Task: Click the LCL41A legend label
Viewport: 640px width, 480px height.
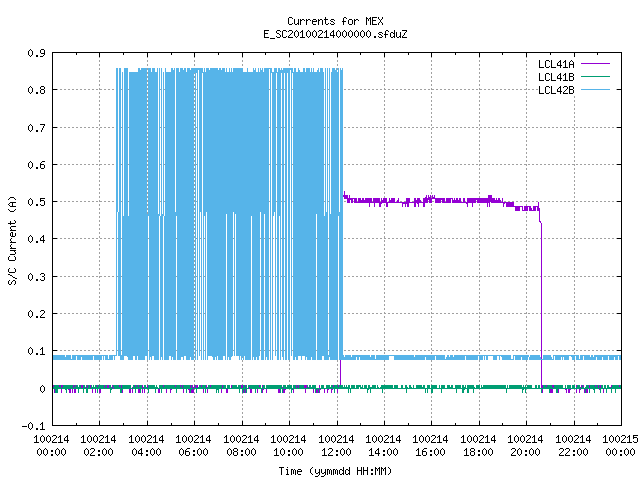Action: click(x=556, y=64)
